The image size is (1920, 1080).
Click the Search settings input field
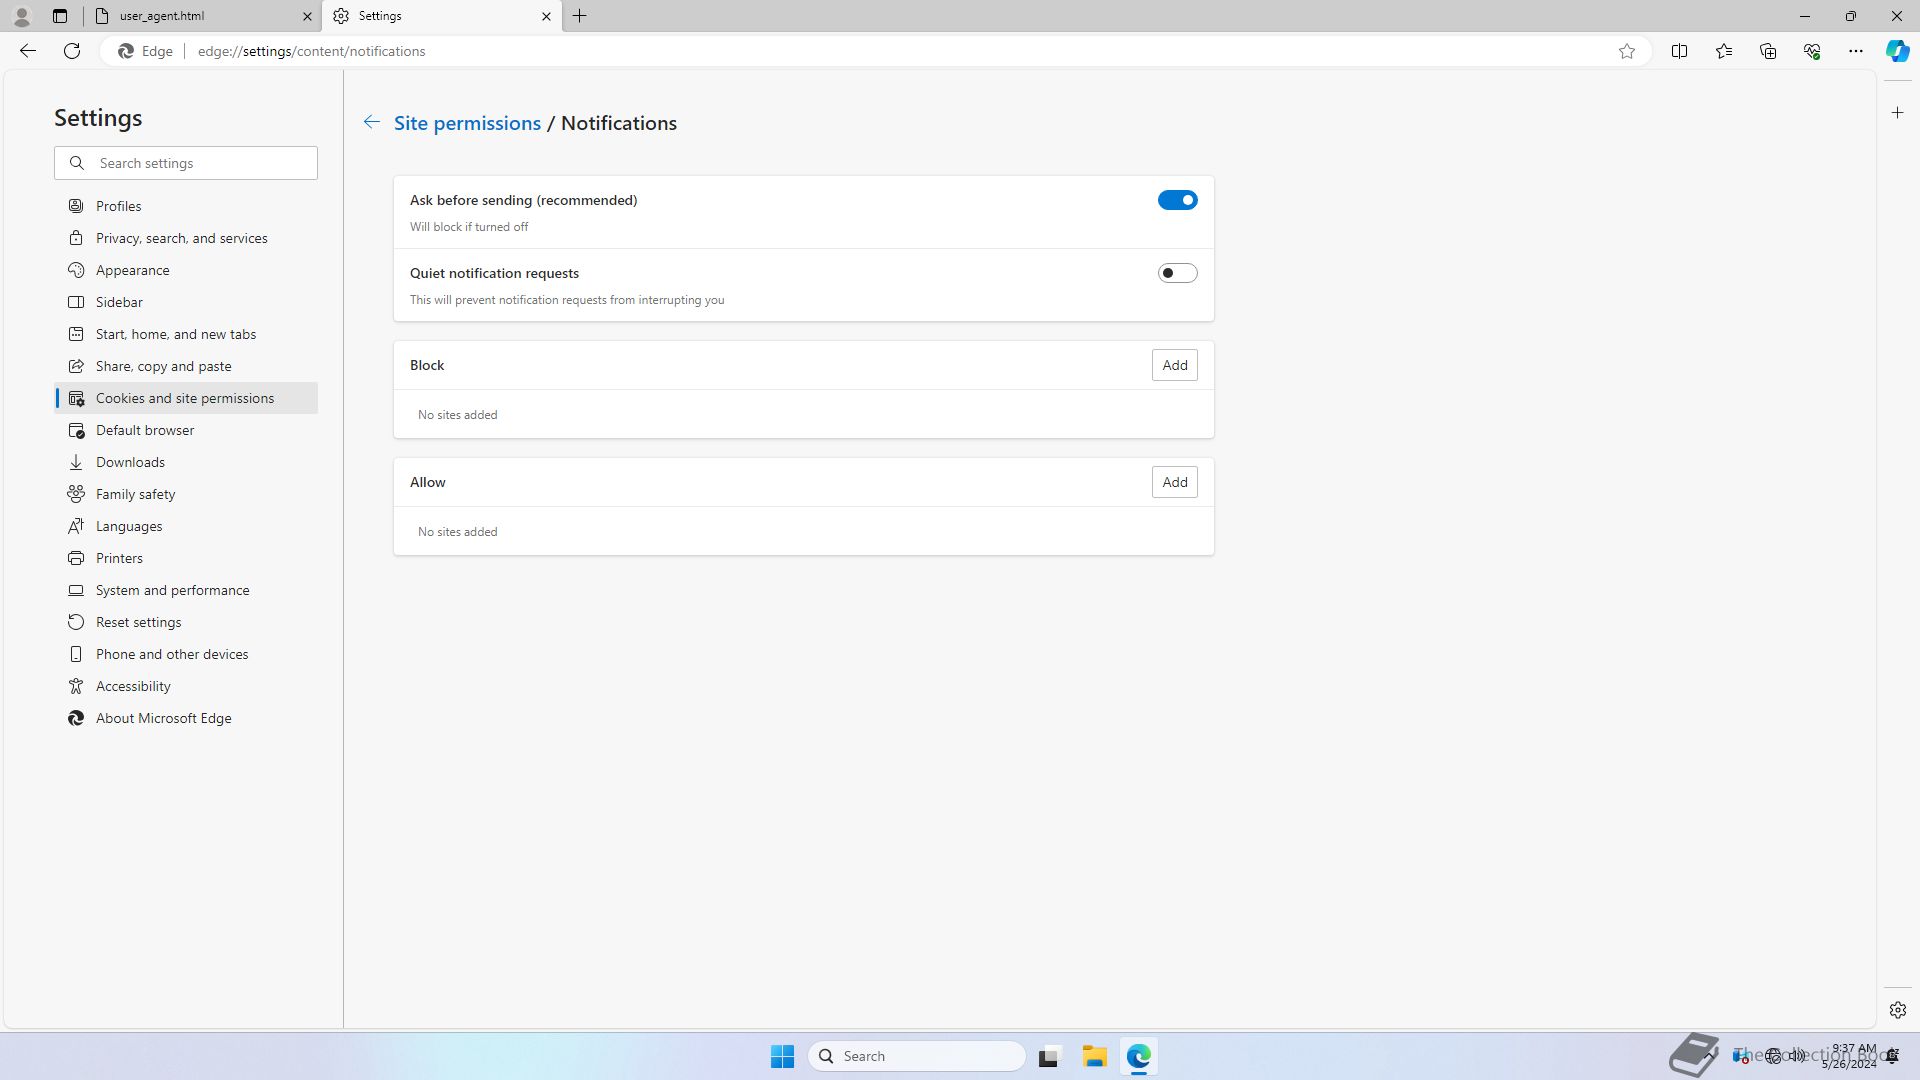pos(200,163)
